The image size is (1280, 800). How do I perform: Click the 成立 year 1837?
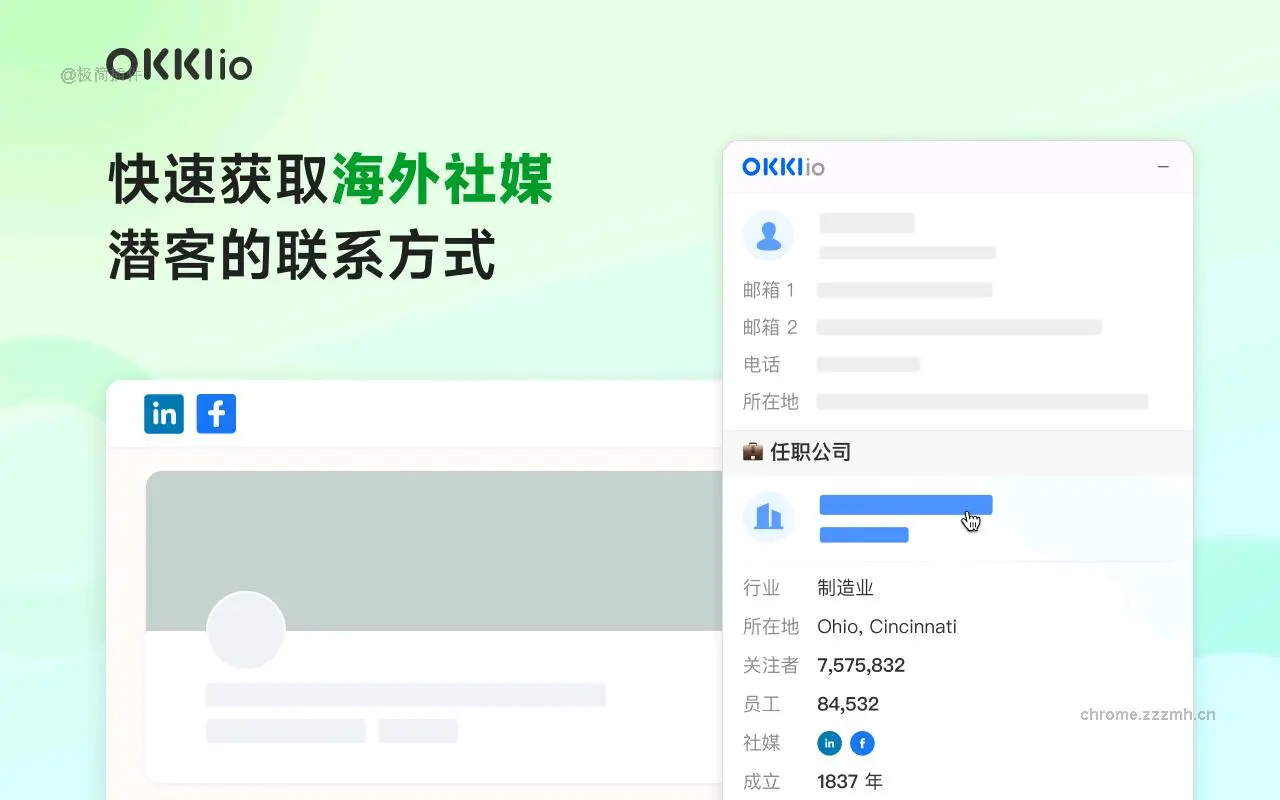[849, 781]
